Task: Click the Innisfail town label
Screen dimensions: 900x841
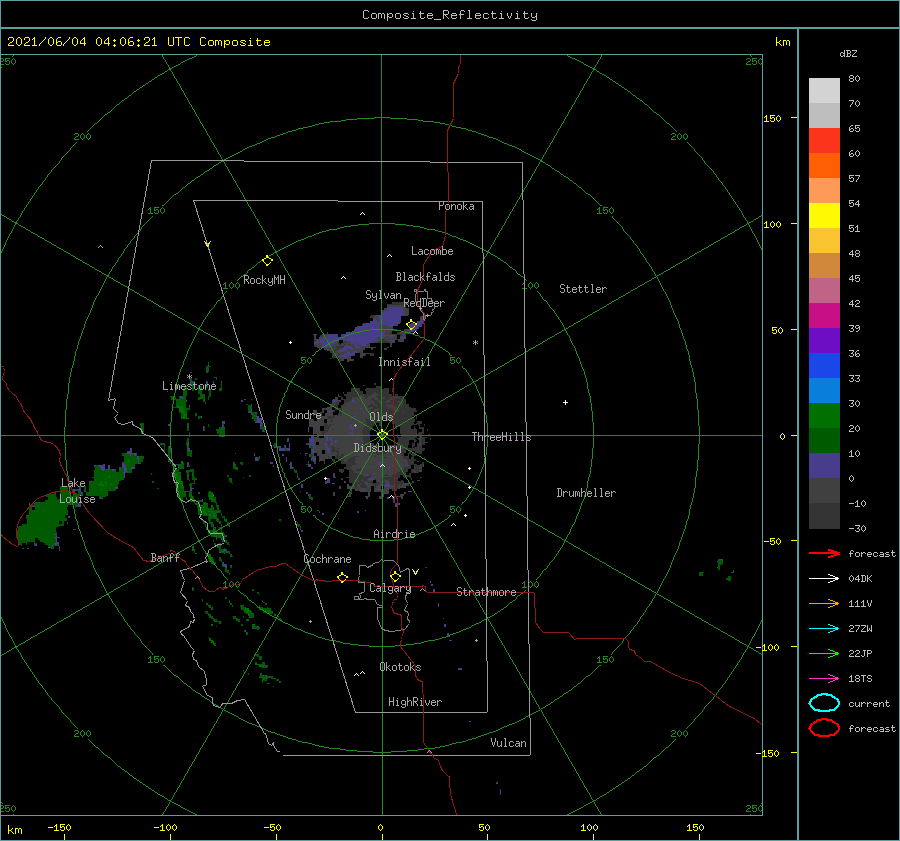Action: click(404, 362)
